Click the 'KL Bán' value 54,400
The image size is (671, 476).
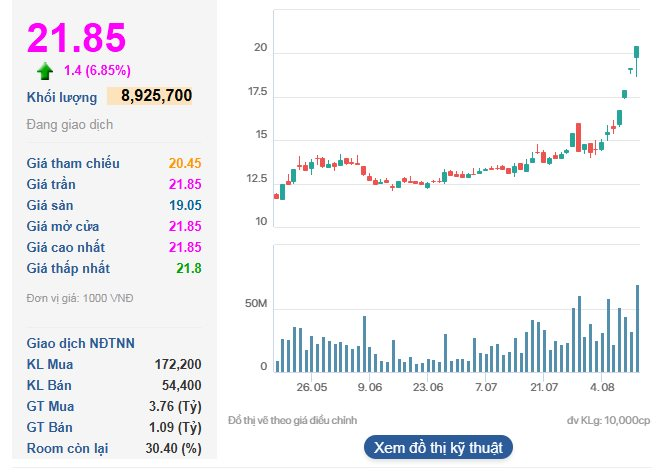tap(182, 385)
